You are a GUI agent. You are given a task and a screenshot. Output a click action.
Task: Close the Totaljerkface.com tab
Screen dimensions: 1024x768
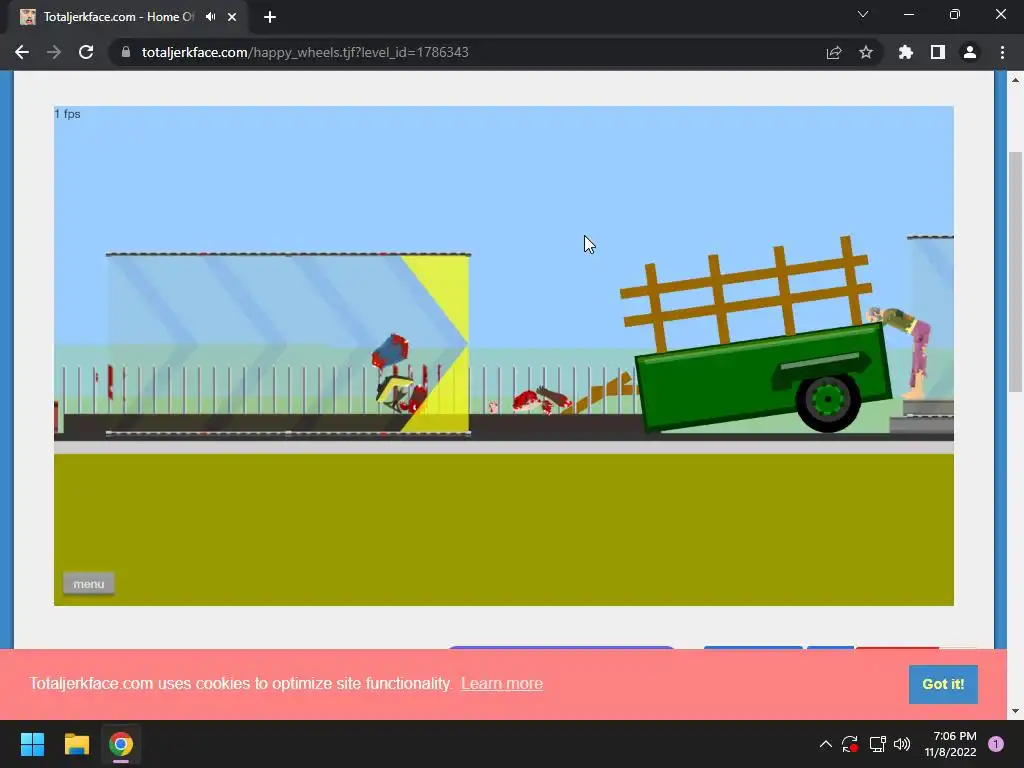232,17
